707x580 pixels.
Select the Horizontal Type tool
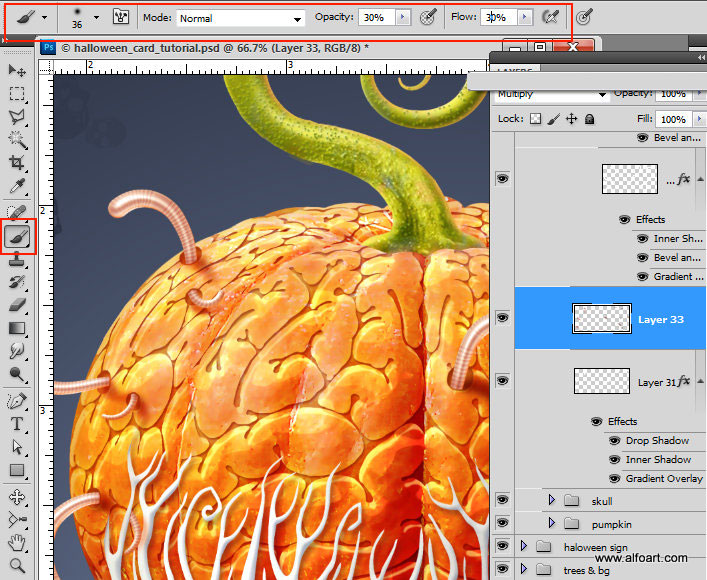tap(17, 424)
